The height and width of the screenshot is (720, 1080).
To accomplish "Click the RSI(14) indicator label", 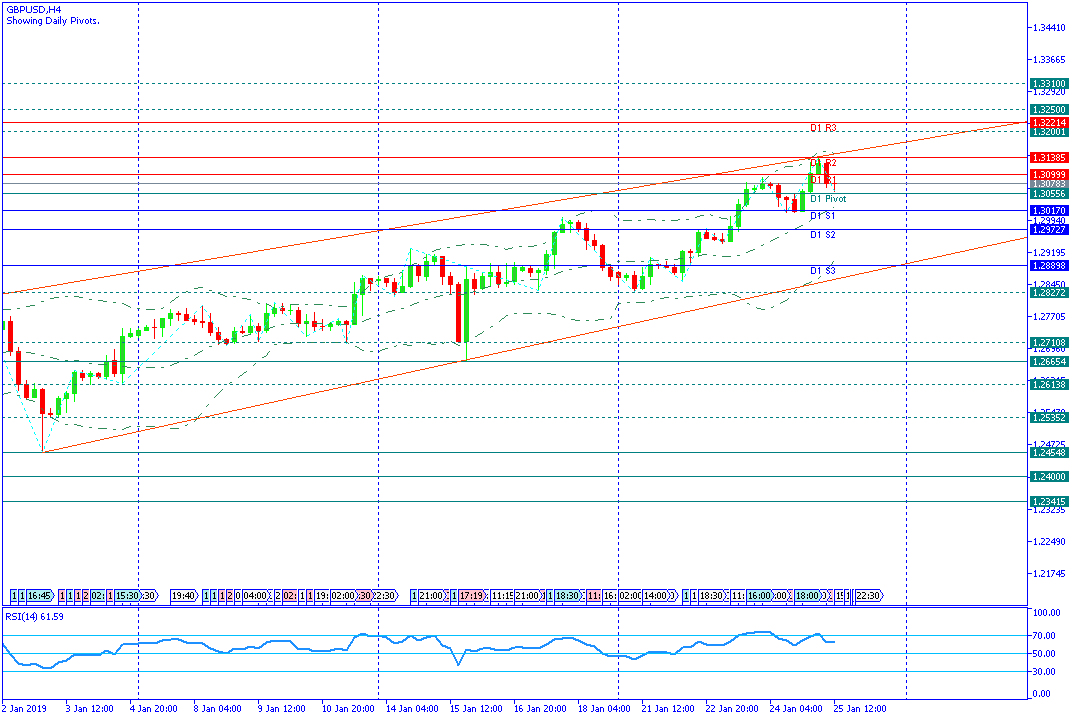I will coord(34,615).
